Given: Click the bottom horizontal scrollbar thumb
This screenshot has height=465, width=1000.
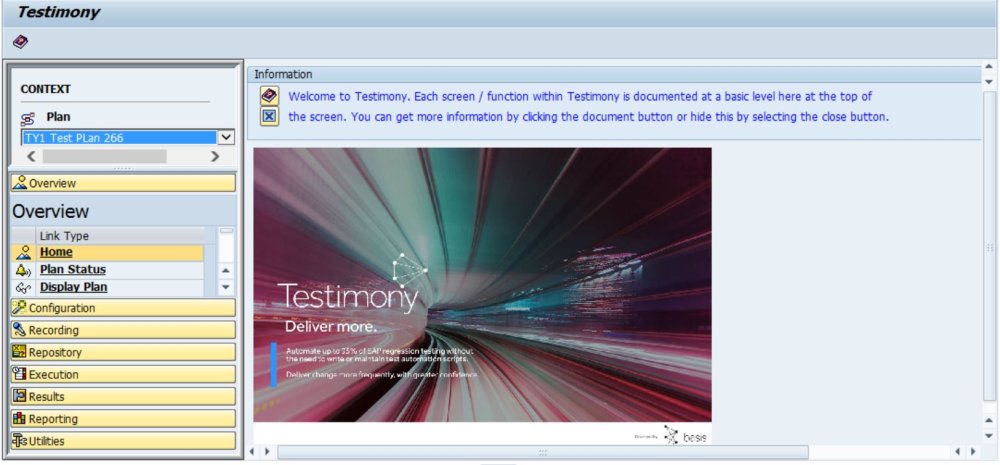Looking at the screenshot, I should 543,452.
